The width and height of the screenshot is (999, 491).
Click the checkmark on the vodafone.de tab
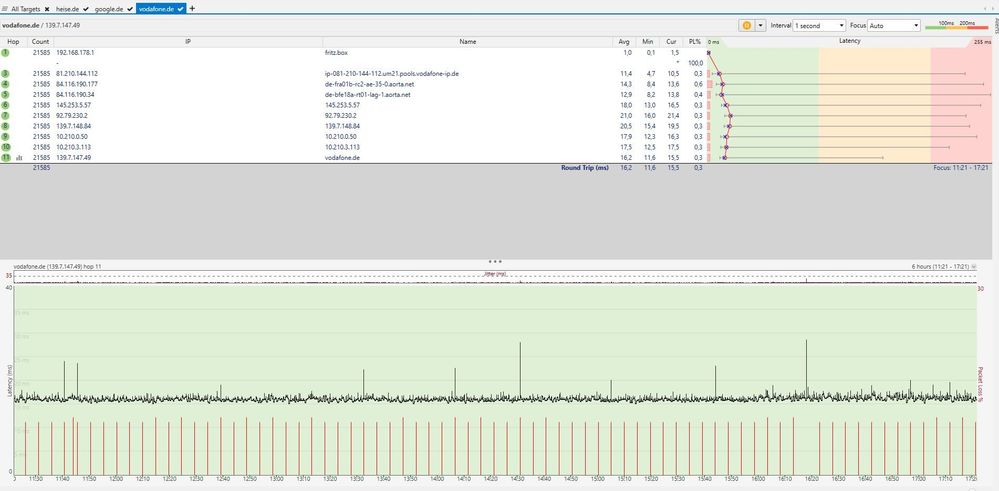[x=180, y=8]
